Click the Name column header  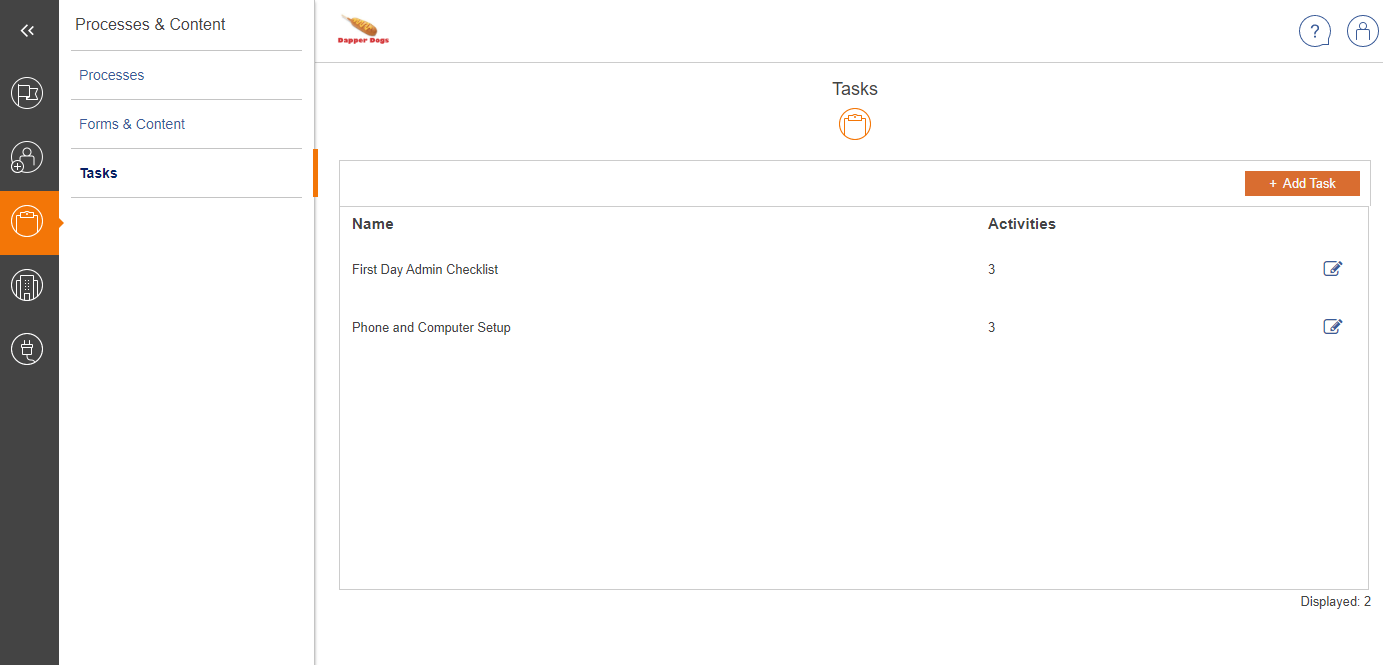point(373,224)
